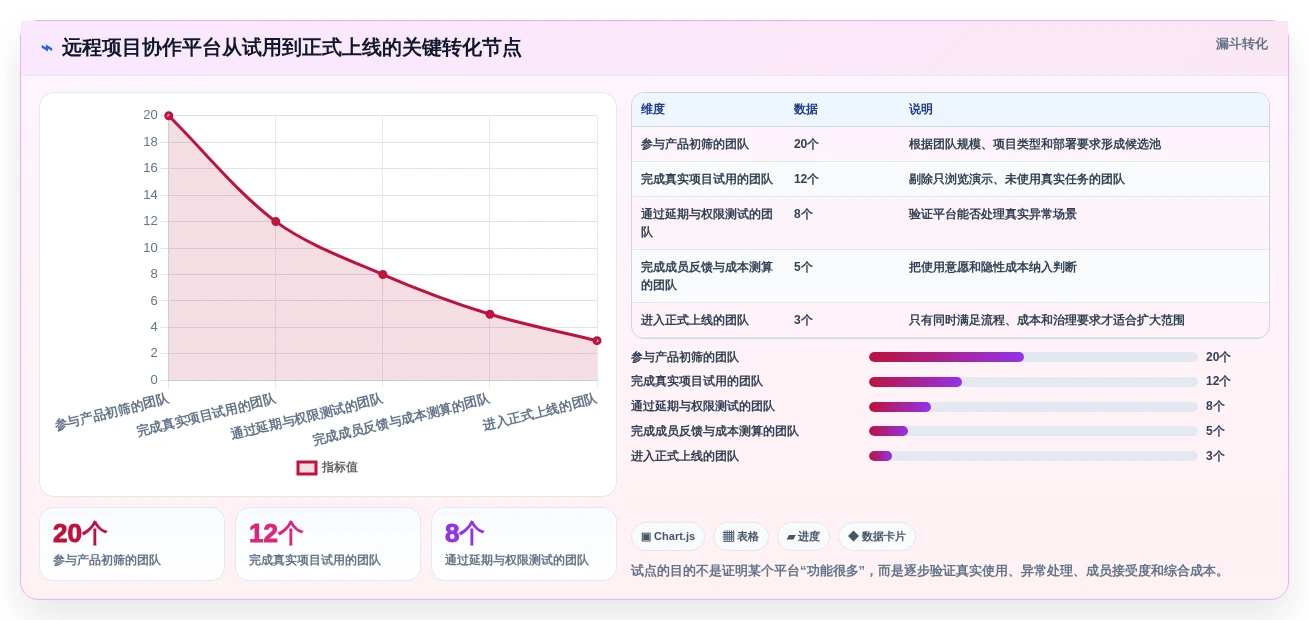Click table cell 完成成员反馈与成本测算的团队
1309x620 pixels.
coord(707,276)
